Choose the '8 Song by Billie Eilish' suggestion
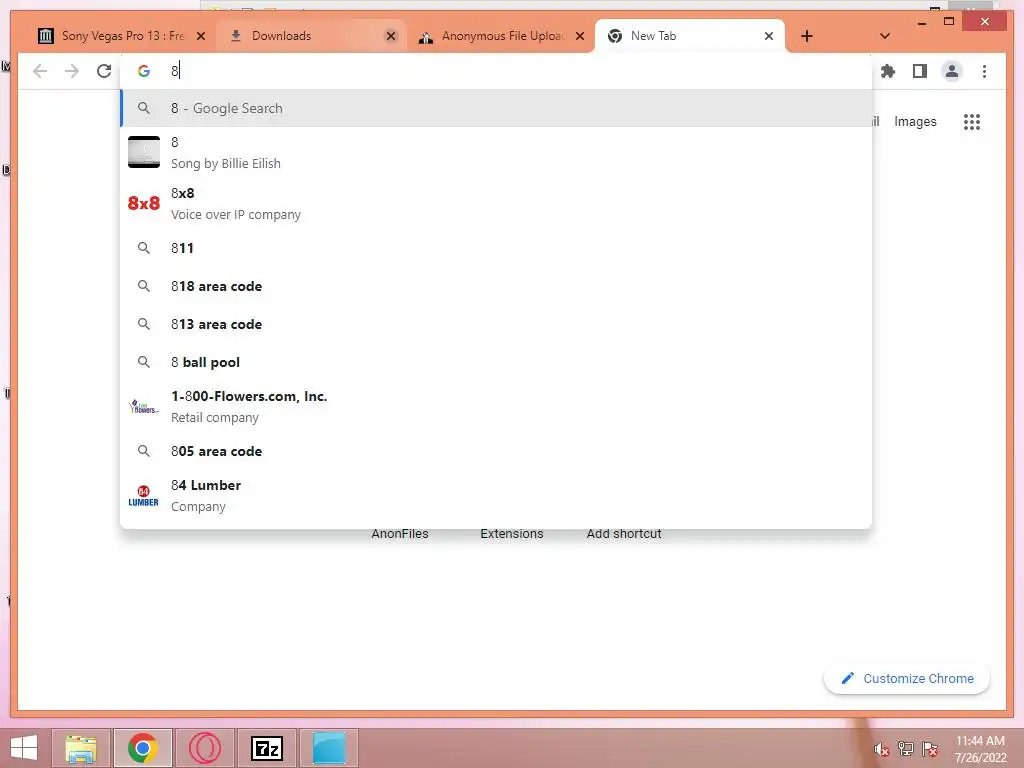Screen dimensions: 1024x768 (x=496, y=152)
